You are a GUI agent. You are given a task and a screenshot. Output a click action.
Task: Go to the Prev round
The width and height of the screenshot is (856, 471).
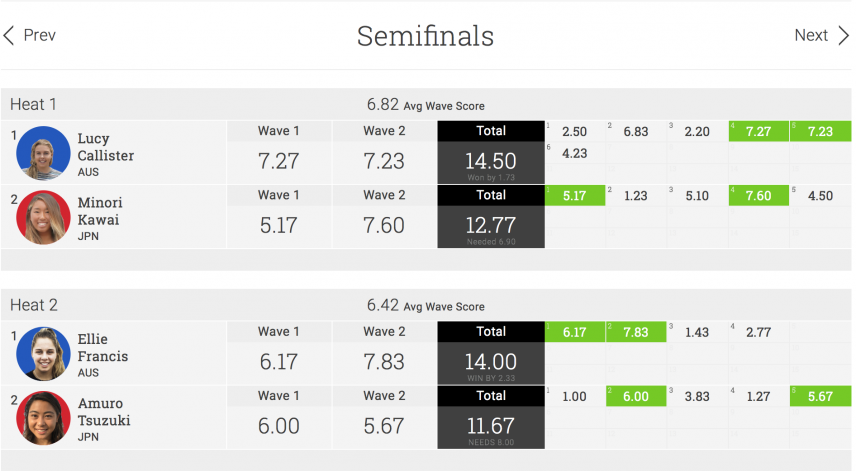[39, 35]
